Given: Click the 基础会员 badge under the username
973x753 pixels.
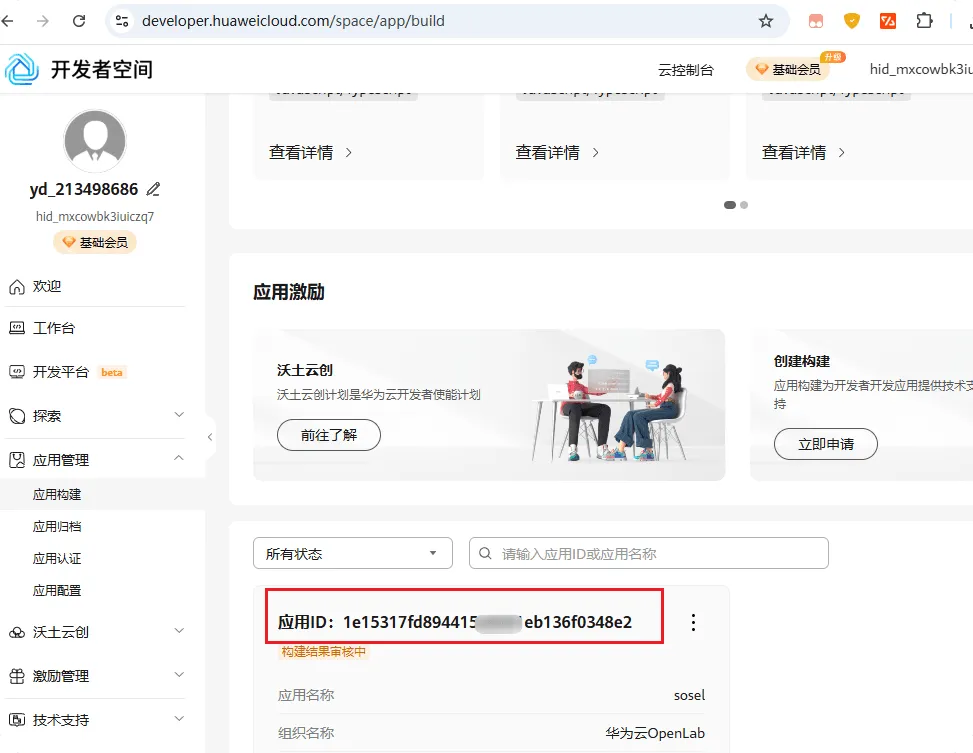Looking at the screenshot, I should pyautogui.click(x=95, y=242).
